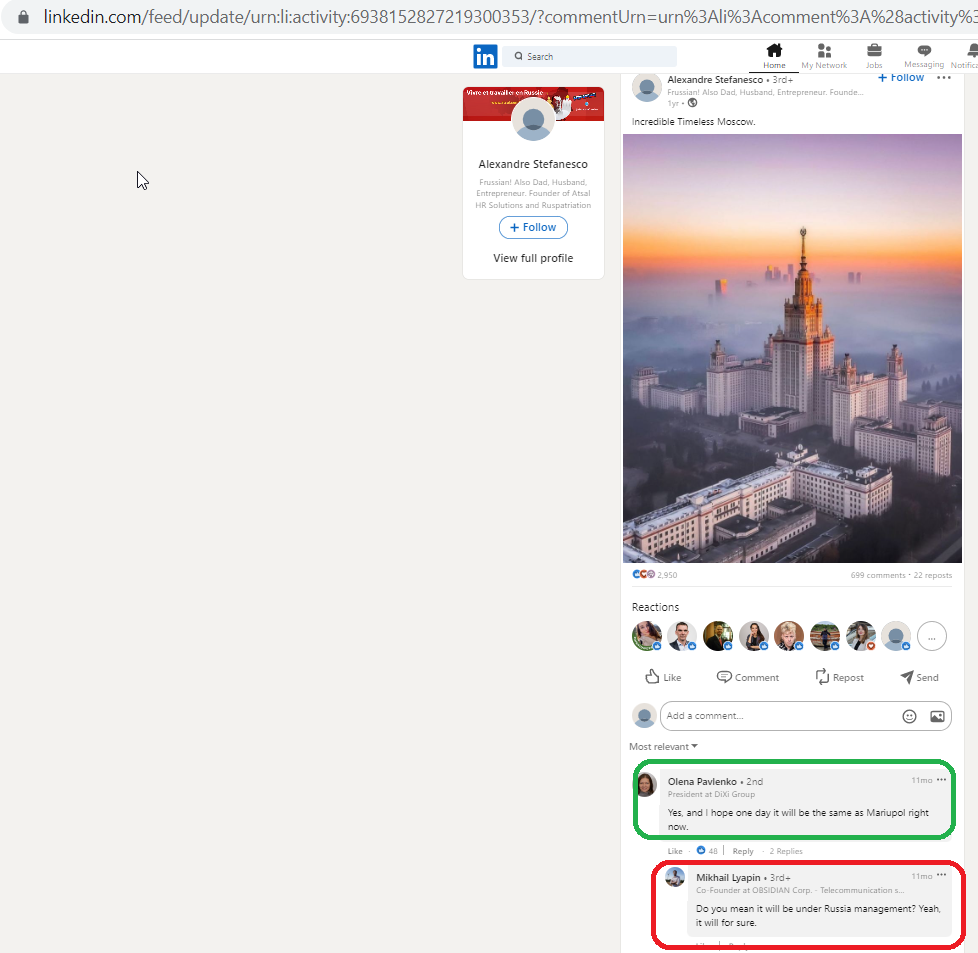This screenshot has width=978, height=953.
Task: Open the Home tab in the navigation bar
Action: (x=774, y=56)
